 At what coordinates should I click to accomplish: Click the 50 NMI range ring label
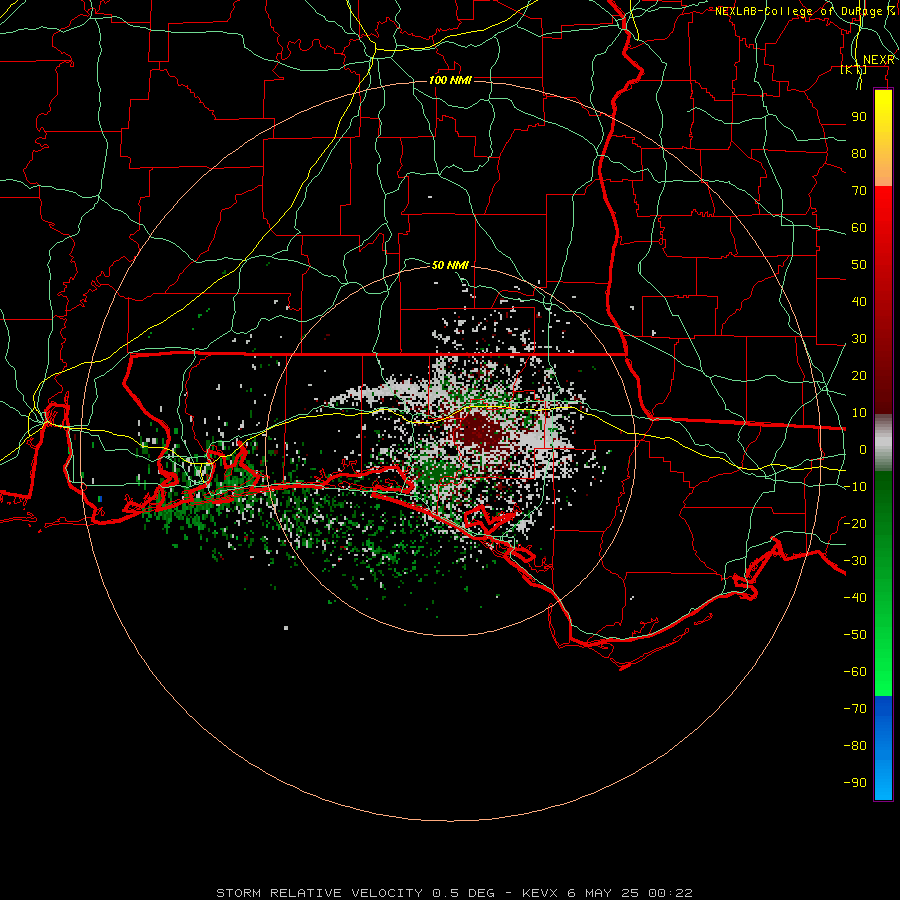(x=450, y=265)
